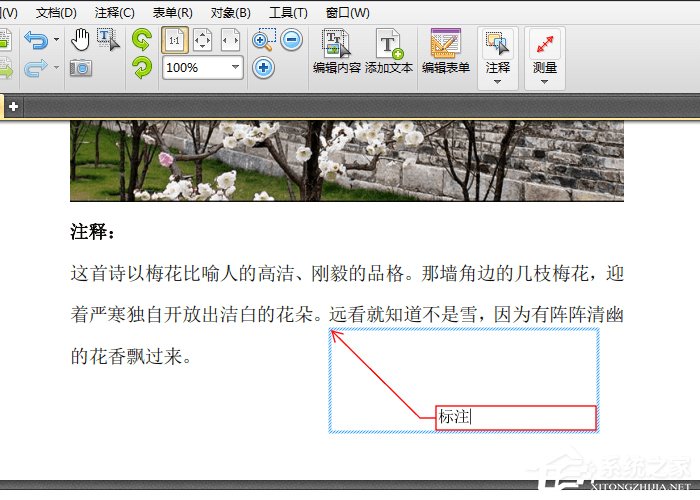Open the undo history dropdown arrow
The width and height of the screenshot is (700, 500).
[x=56, y=40]
